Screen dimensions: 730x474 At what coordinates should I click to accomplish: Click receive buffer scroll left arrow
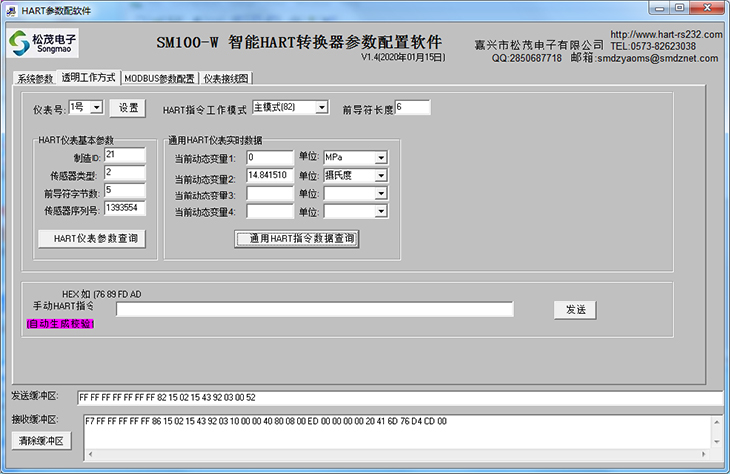(x=90, y=454)
